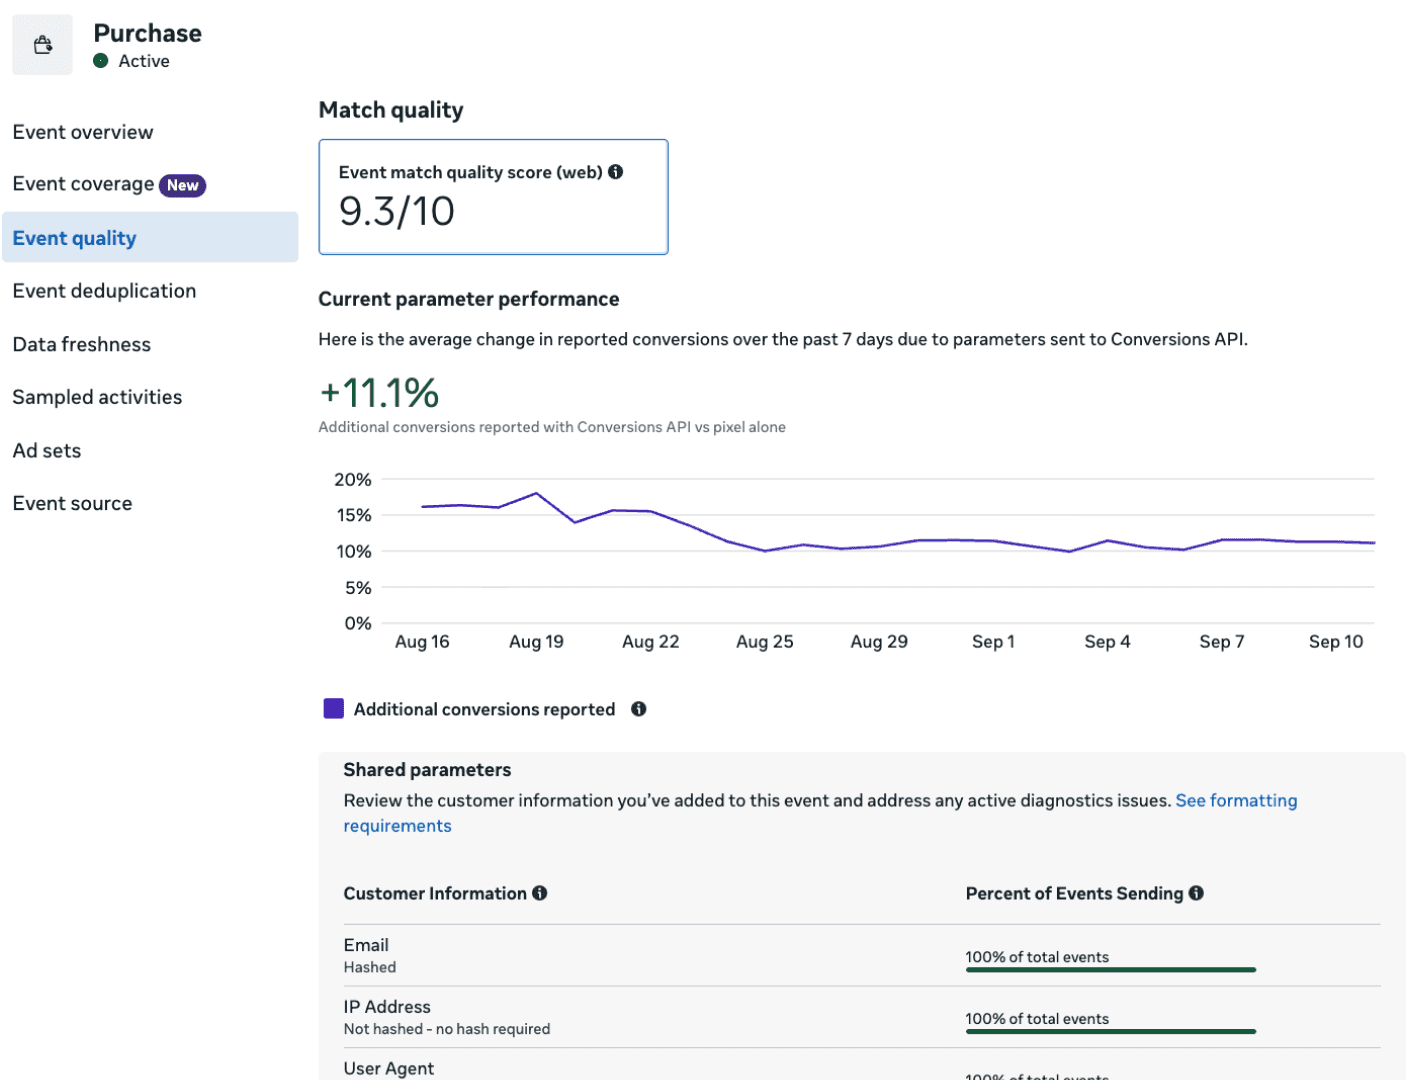Go to Event coverage section
Viewport: 1415px width, 1080px height.
point(83,184)
